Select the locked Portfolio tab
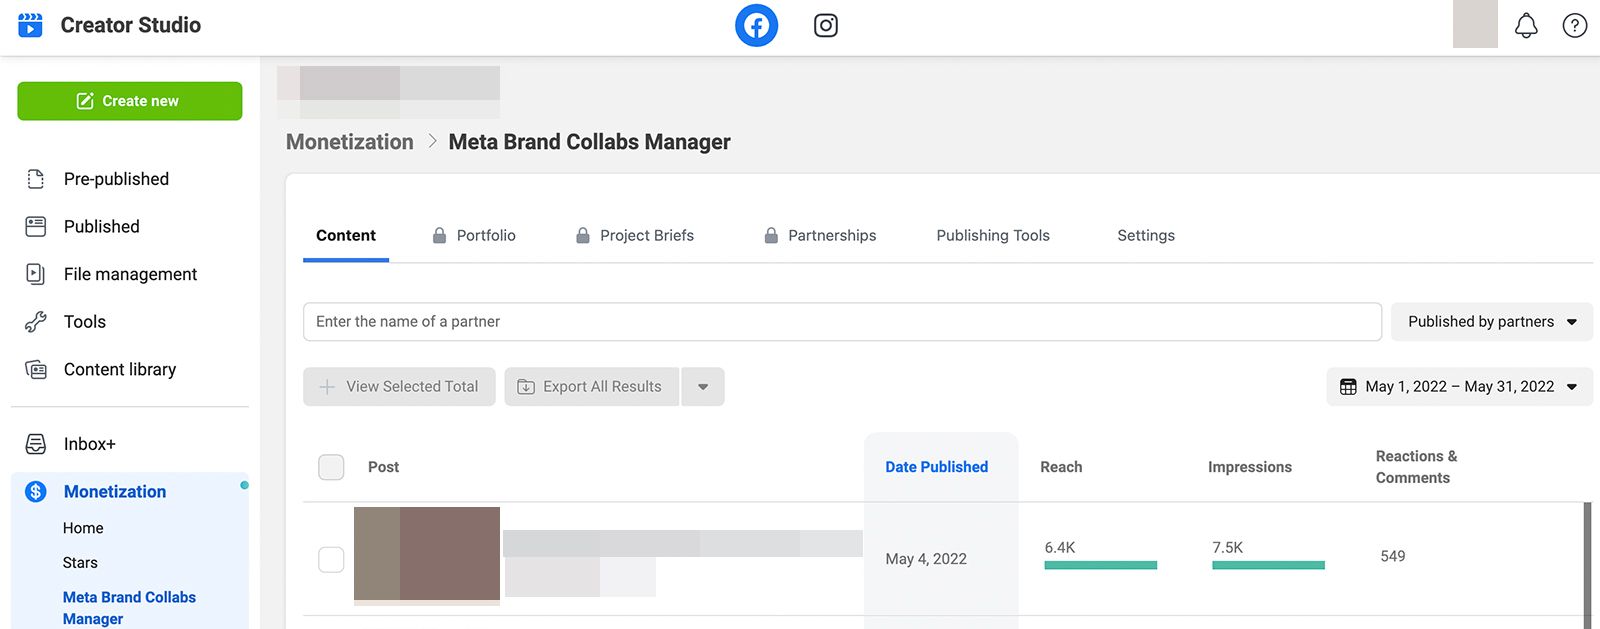The height and width of the screenshot is (629, 1600). (474, 236)
